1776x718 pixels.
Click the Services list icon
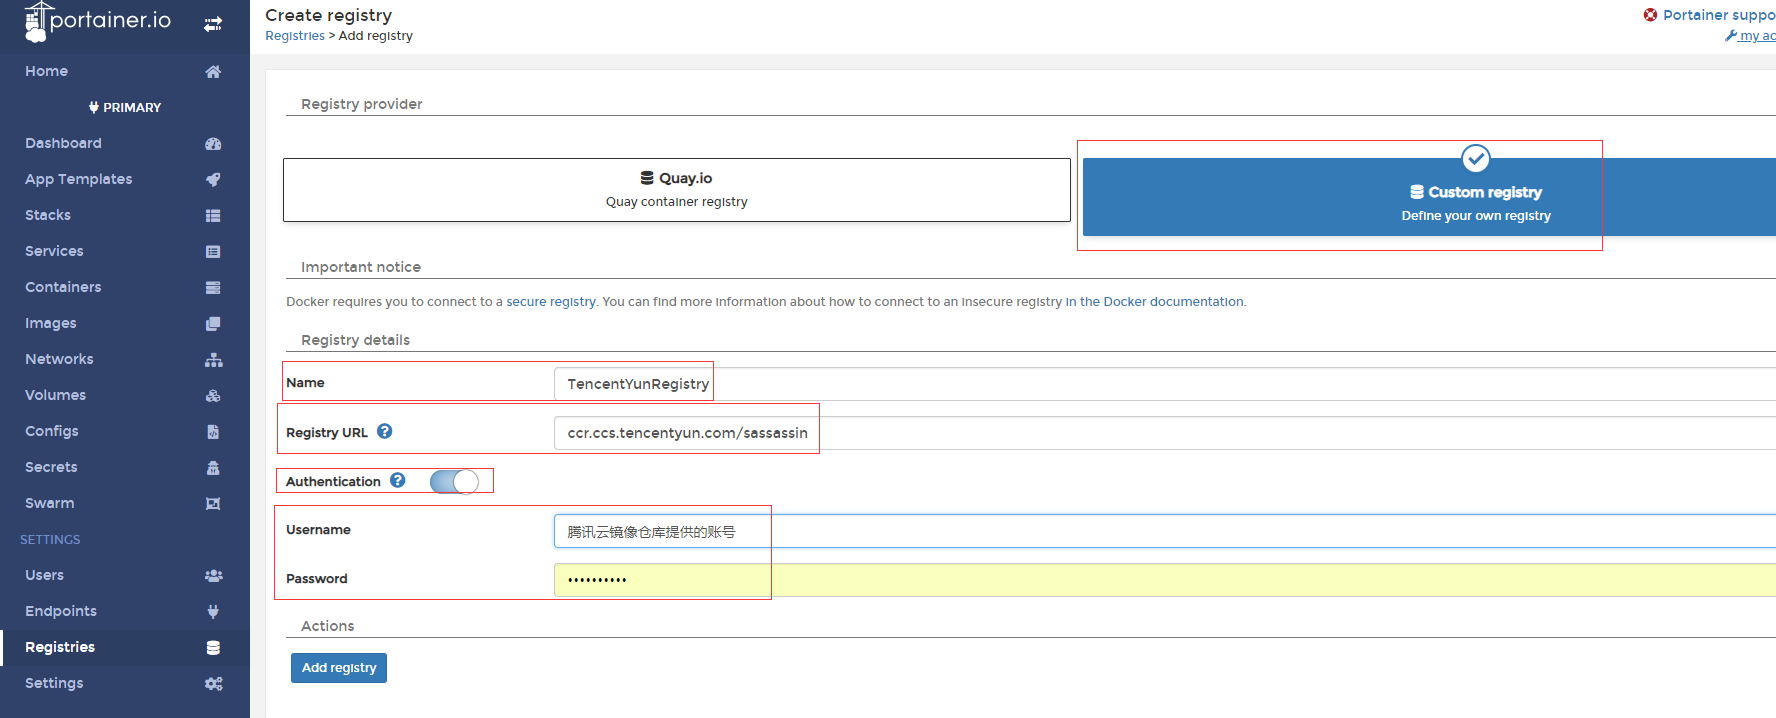tap(213, 252)
